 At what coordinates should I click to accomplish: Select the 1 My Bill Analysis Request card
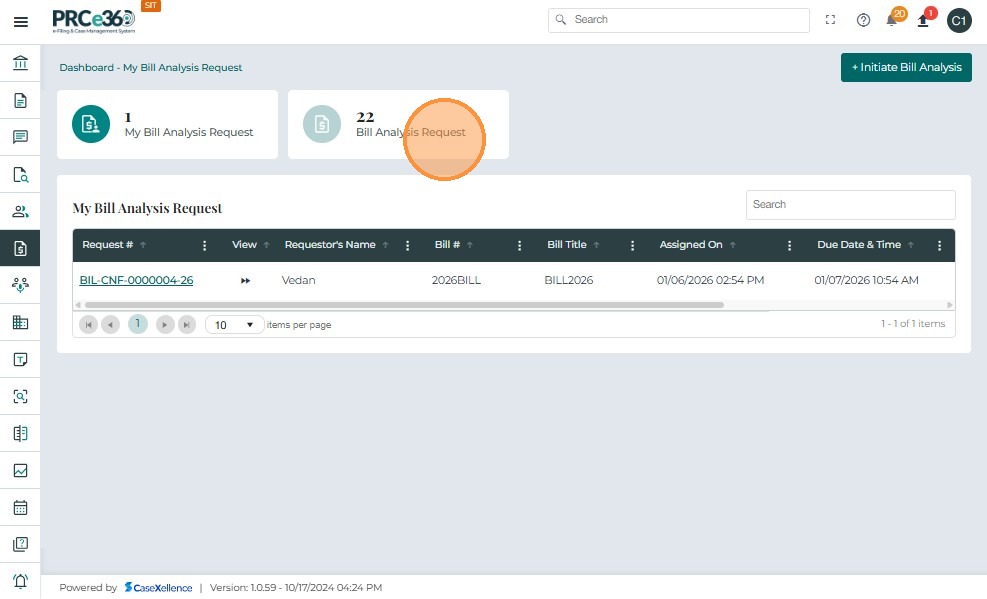coord(167,125)
